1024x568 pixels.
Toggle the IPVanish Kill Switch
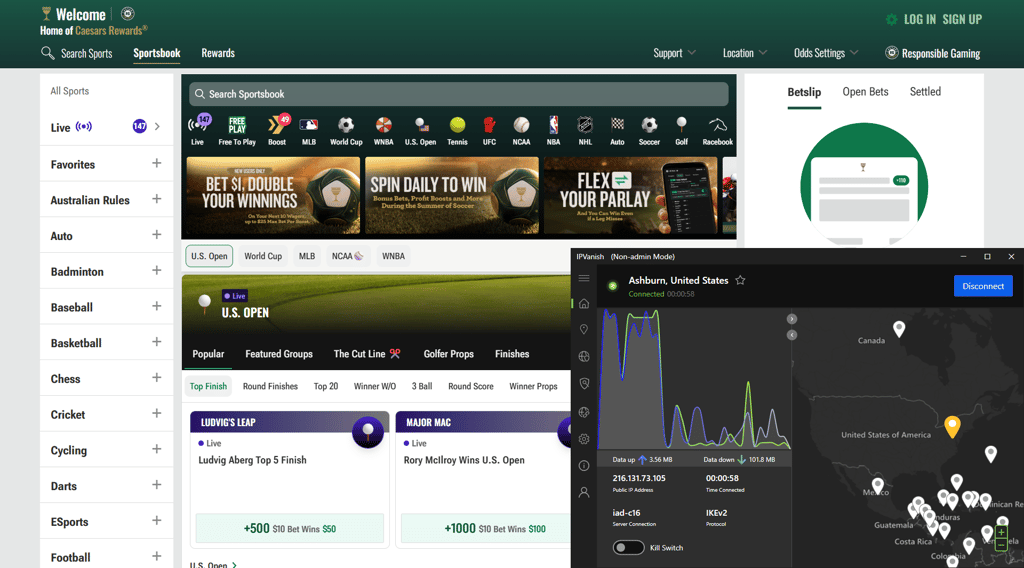click(x=628, y=548)
